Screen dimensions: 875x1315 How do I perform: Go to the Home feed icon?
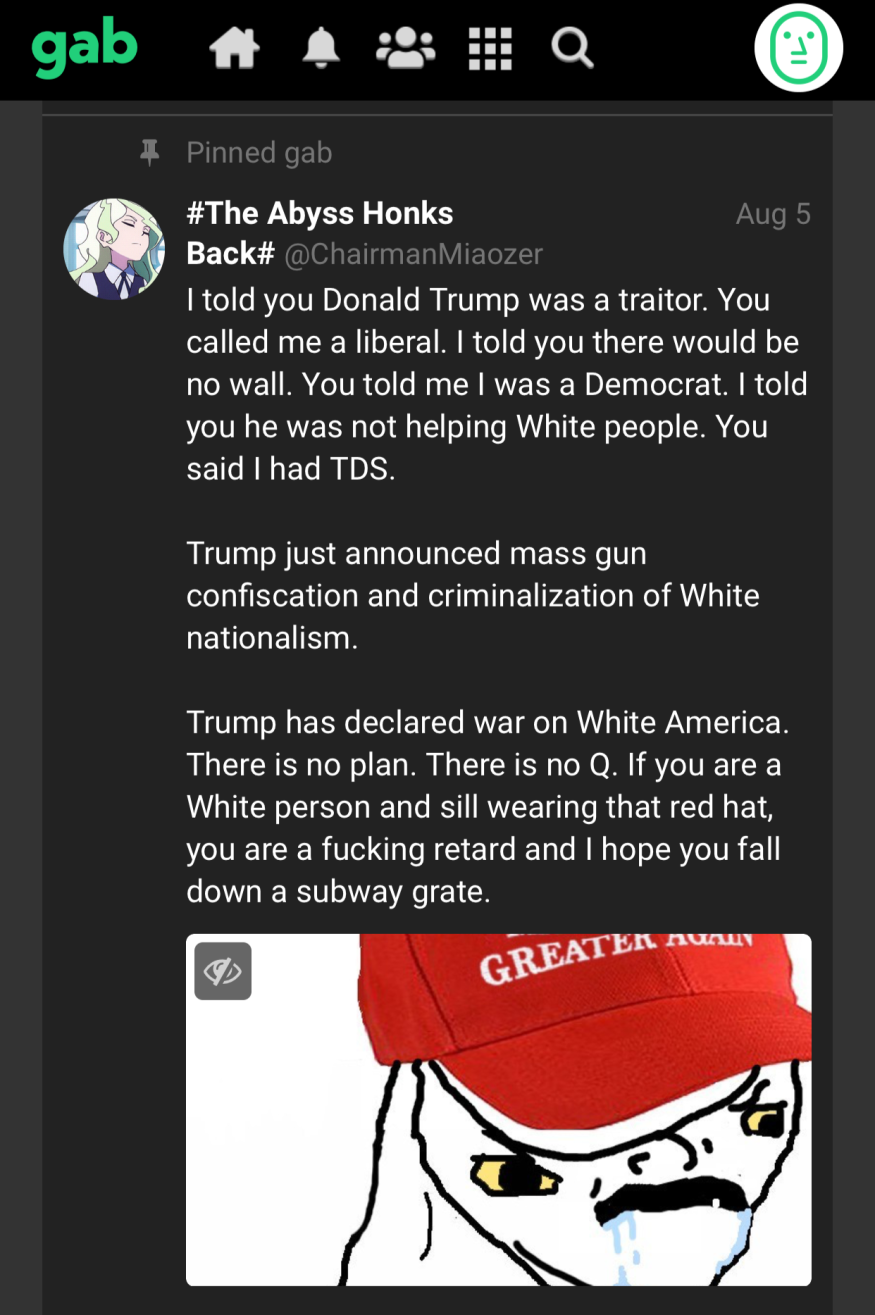[x=234, y=48]
